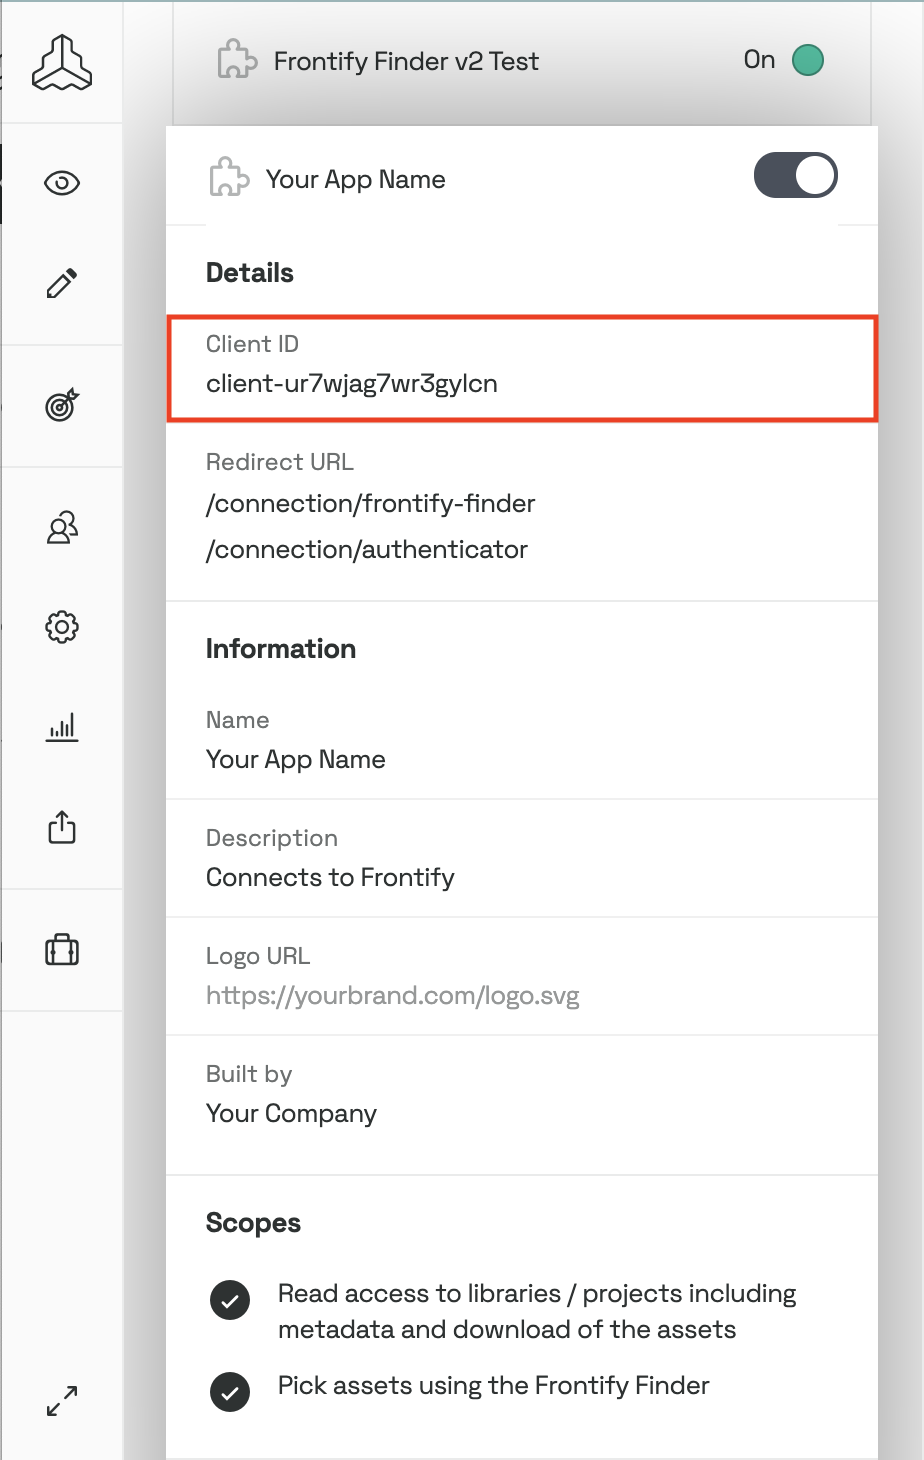Click the Your App Name header title
Screen dimensions: 924x1460
(x=356, y=180)
